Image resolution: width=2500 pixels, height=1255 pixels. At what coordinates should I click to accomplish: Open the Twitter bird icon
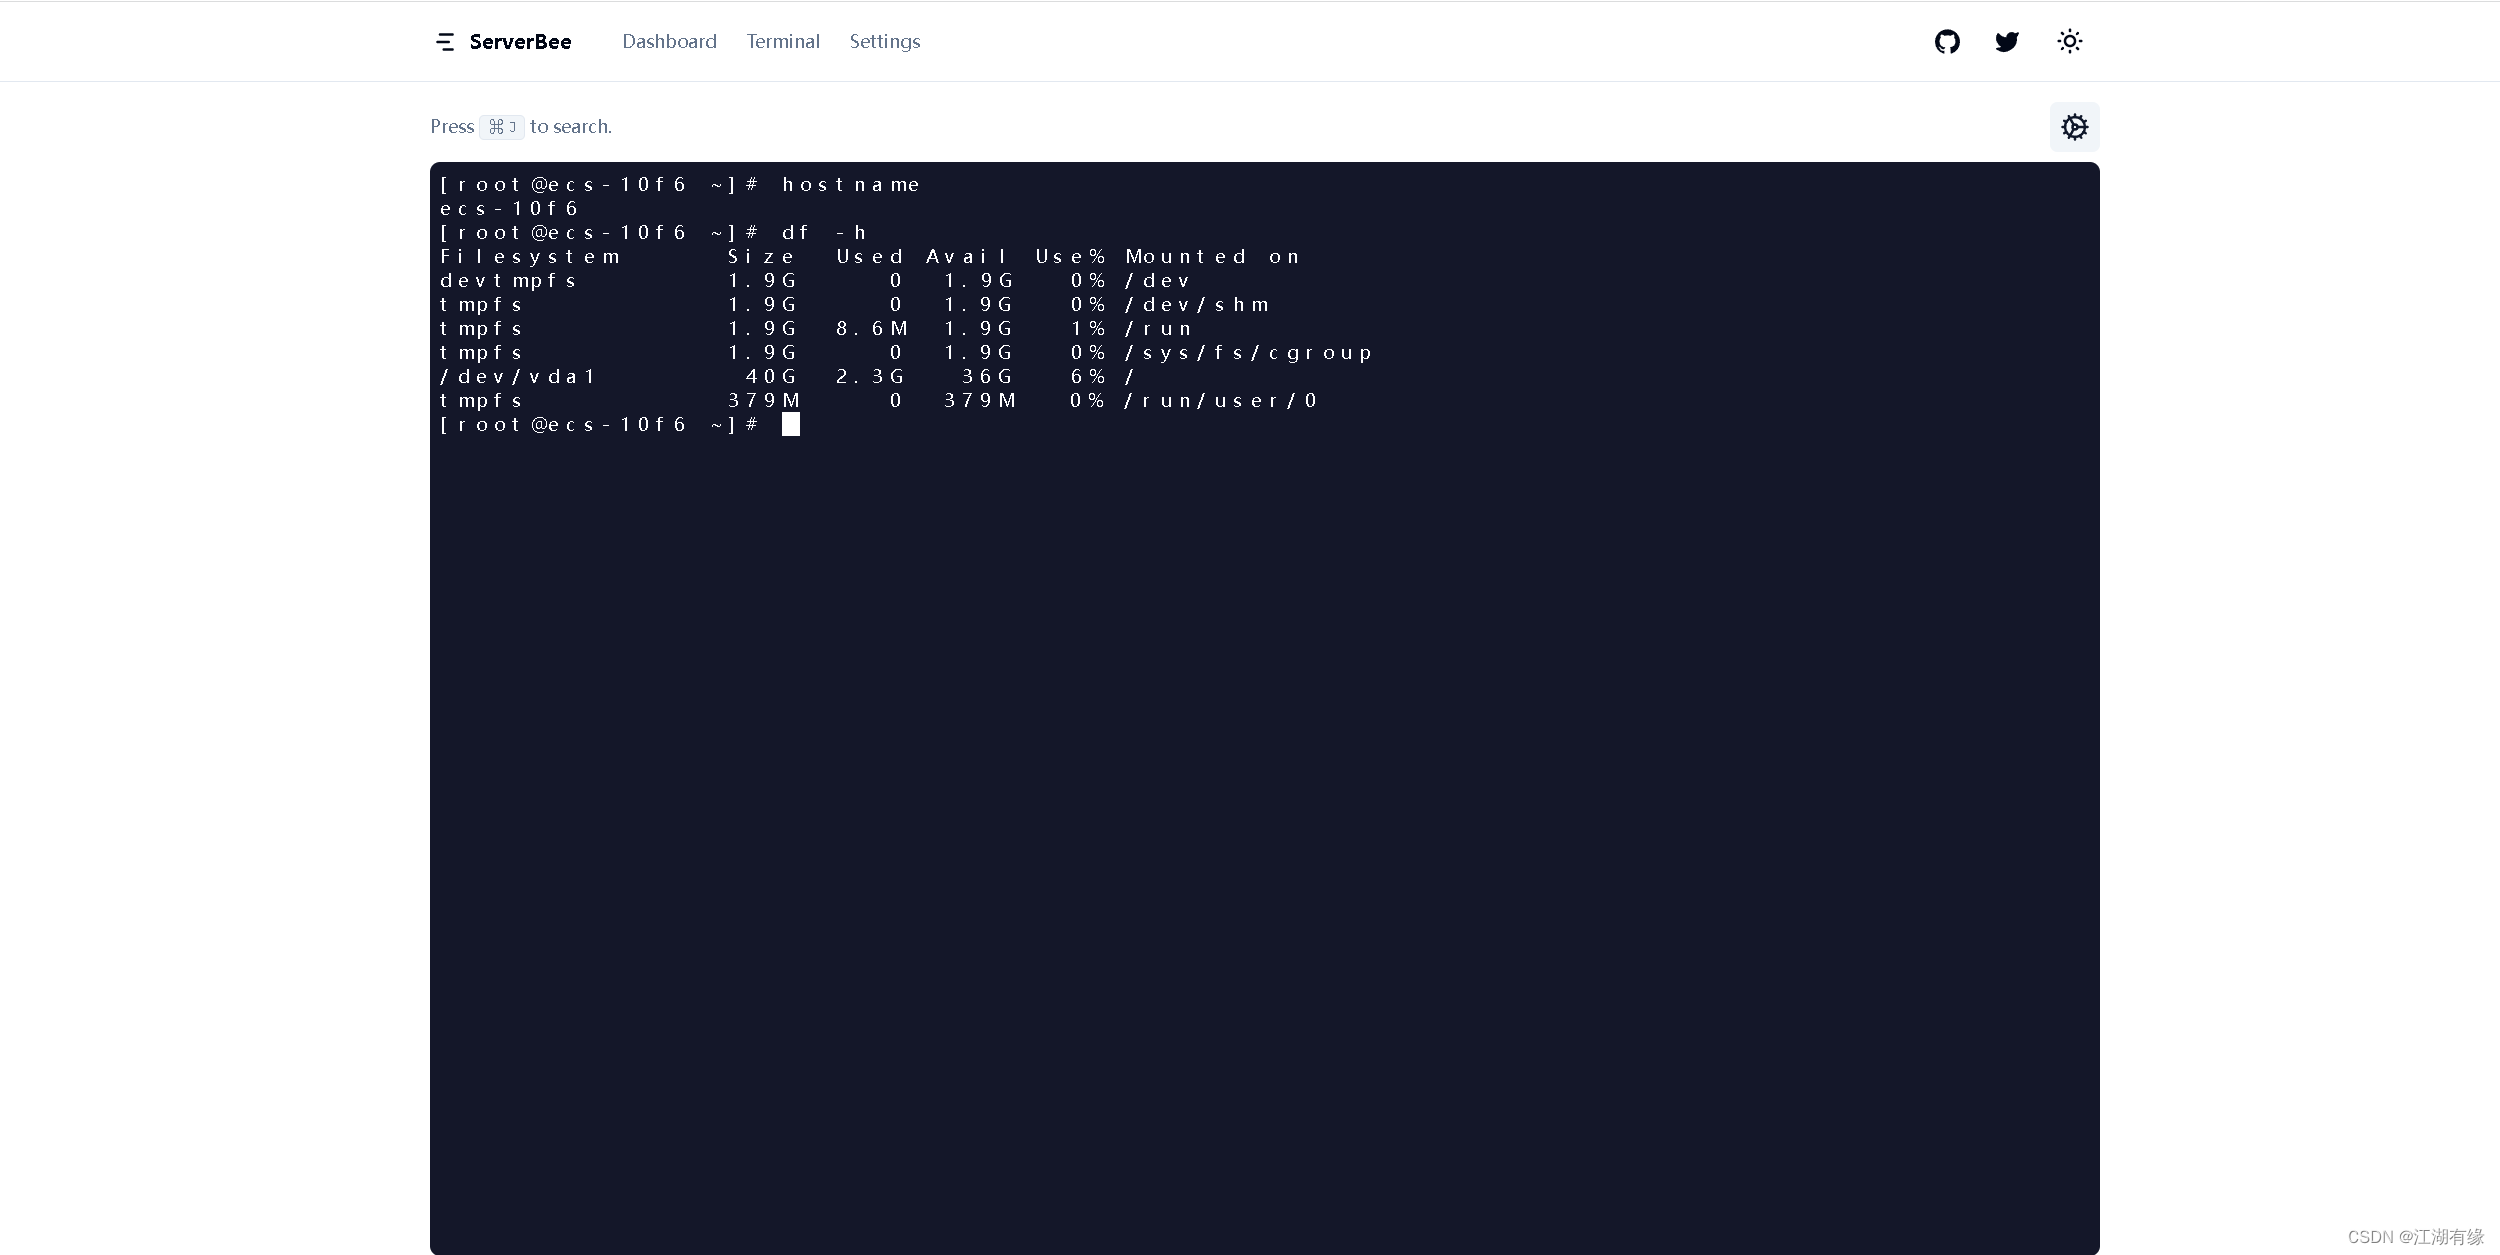[2006, 42]
